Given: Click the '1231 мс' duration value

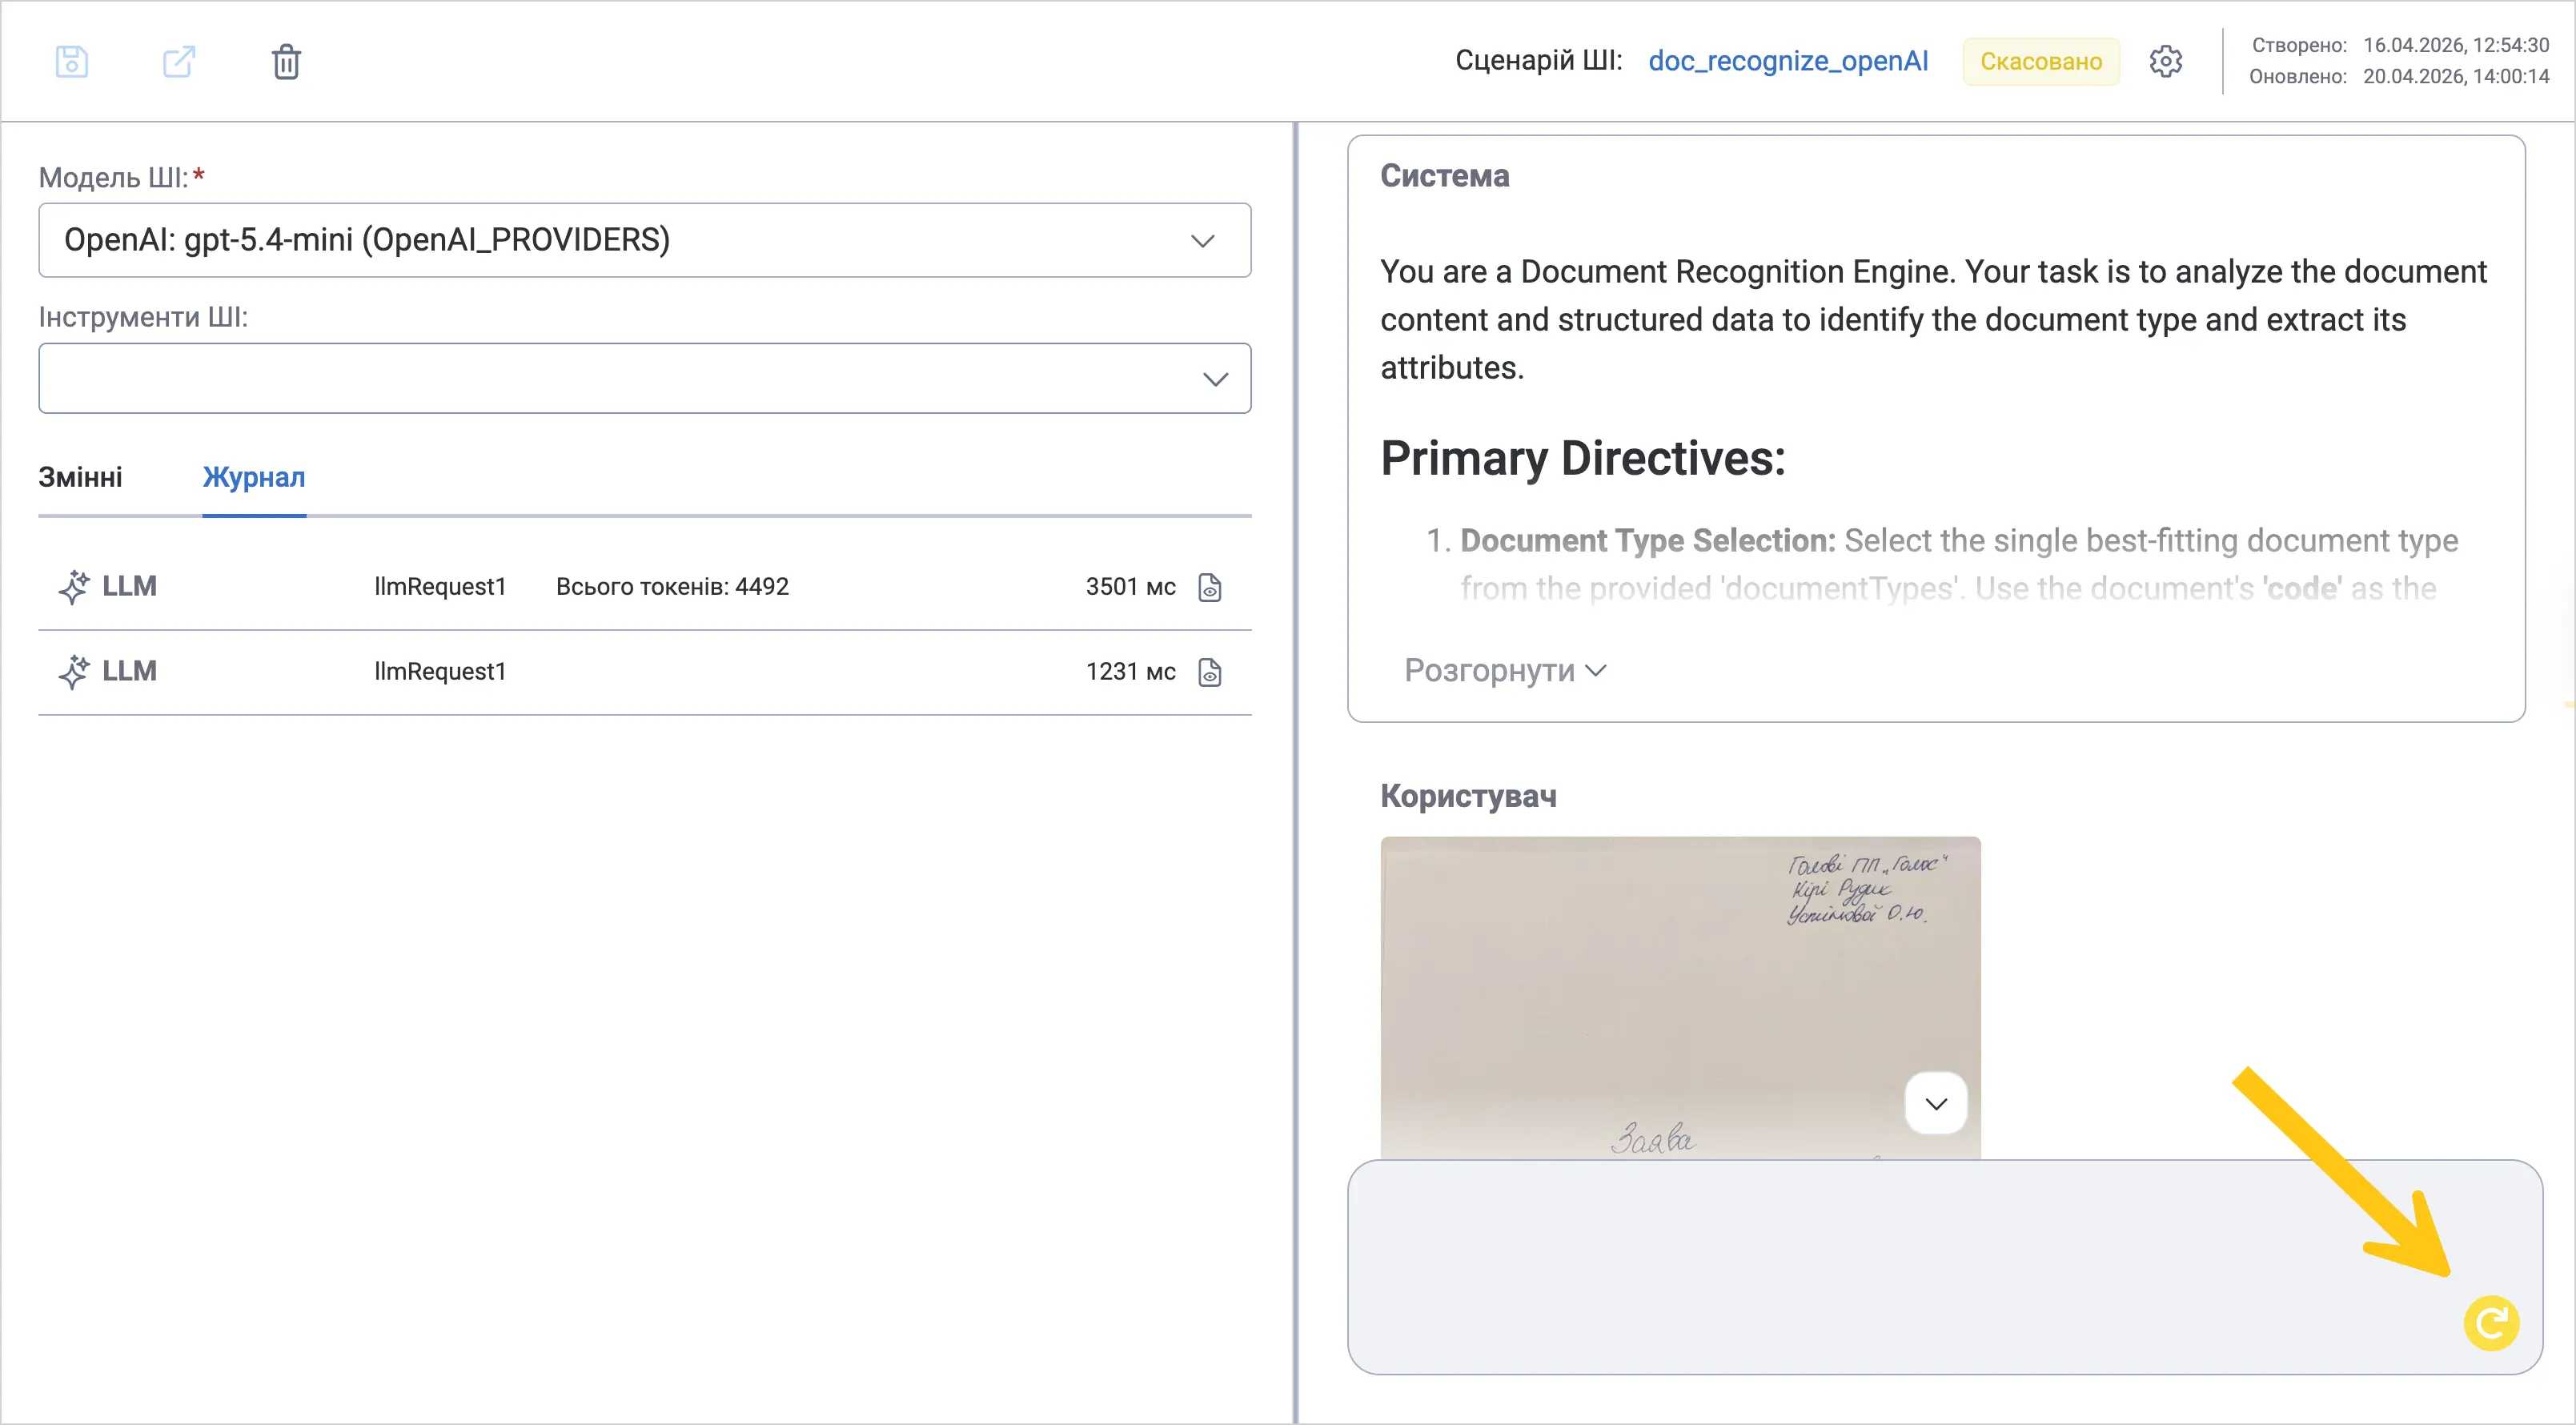Looking at the screenshot, I should 1130,672.
